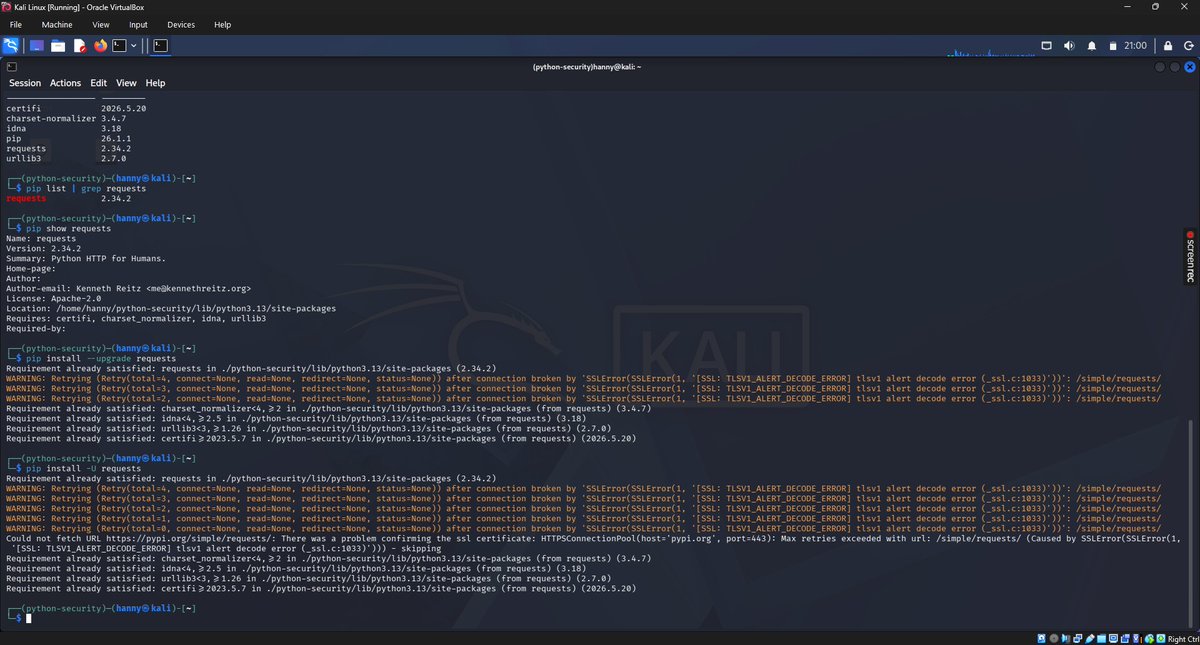The image size is (1200, 645).
Task: Open VirtualBox Help menu
Action: (222, 24)
